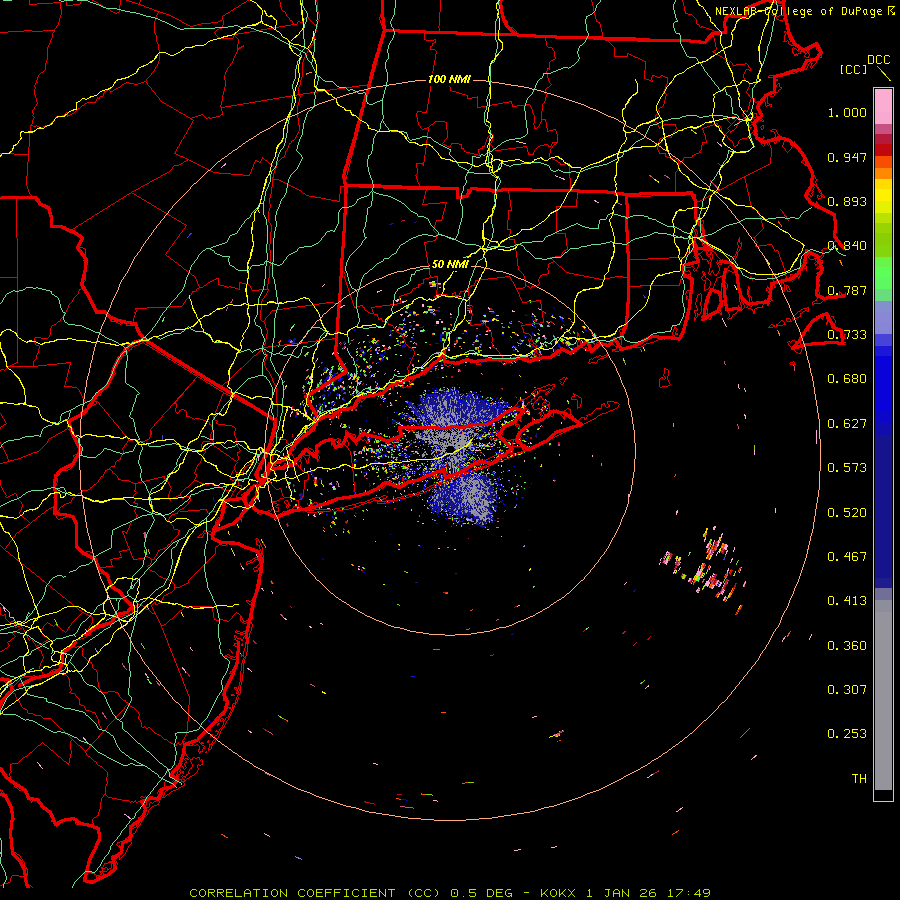Viewport: 900px width, 900px height.
Task: Click the 0.307 legend value
Action: click(x=847, y=690)
